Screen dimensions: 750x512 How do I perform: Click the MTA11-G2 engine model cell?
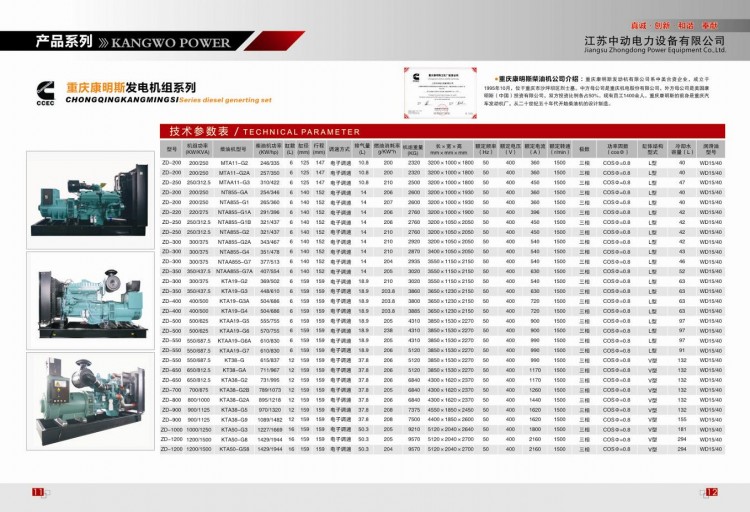pos(234,163)
